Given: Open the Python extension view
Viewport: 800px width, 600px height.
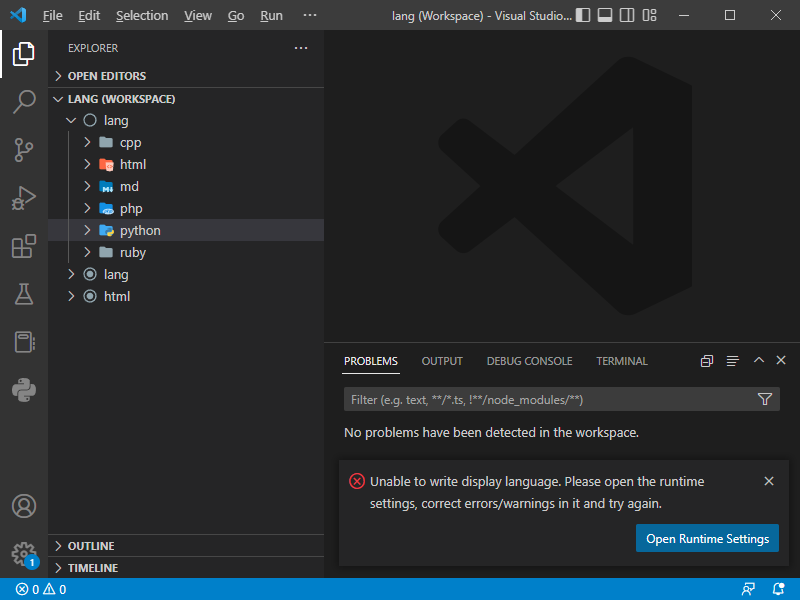Looking at the screenshot, I should 24,390.
